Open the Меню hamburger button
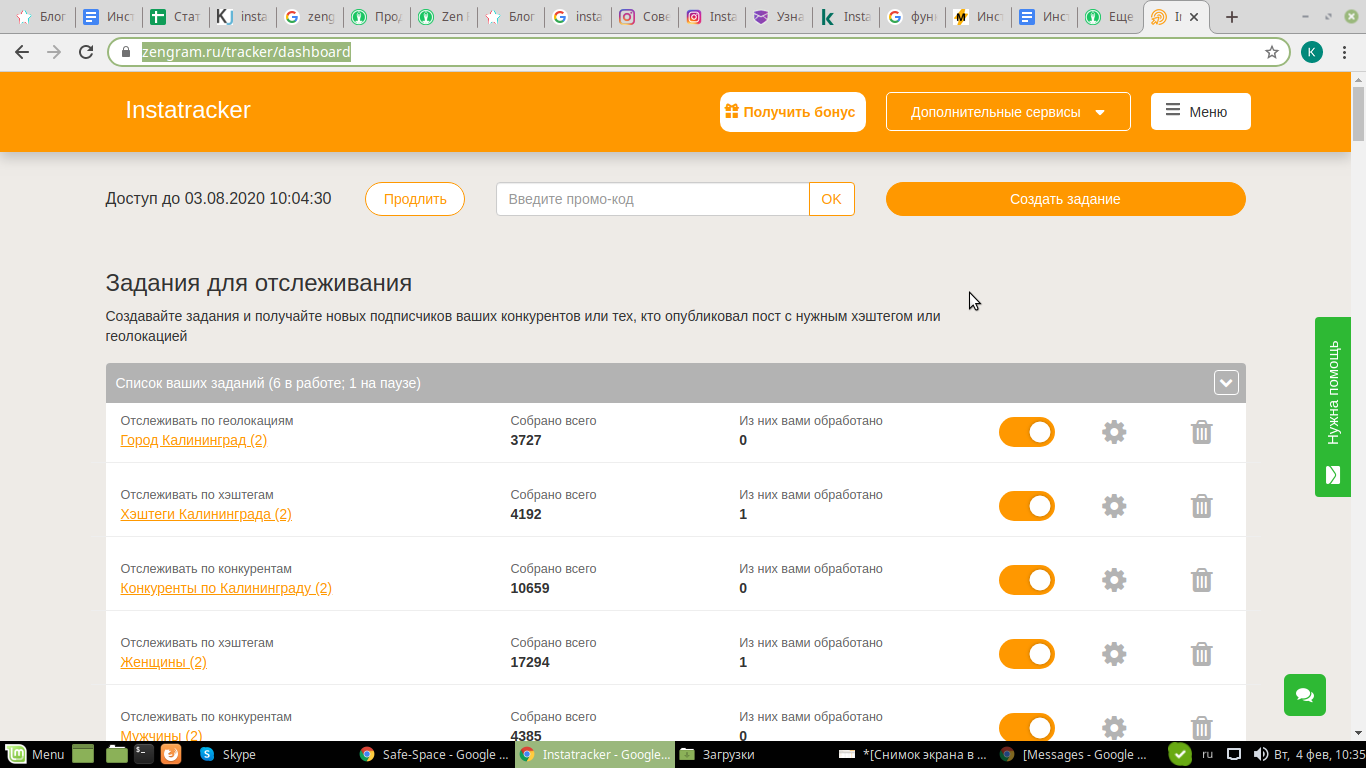 pyautogui.click(x=1200, y=112)
